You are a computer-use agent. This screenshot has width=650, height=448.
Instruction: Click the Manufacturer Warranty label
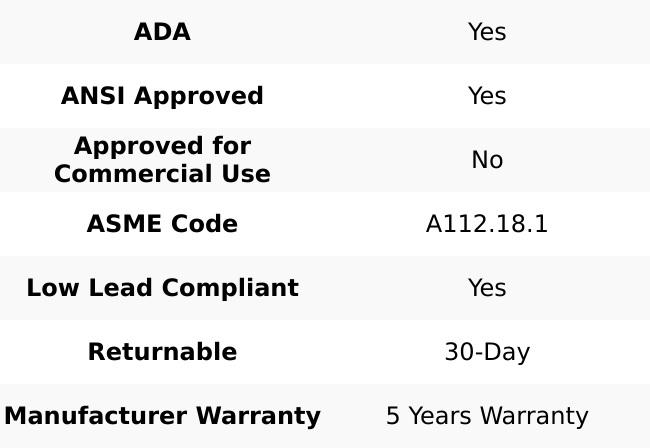click(162, 416)
